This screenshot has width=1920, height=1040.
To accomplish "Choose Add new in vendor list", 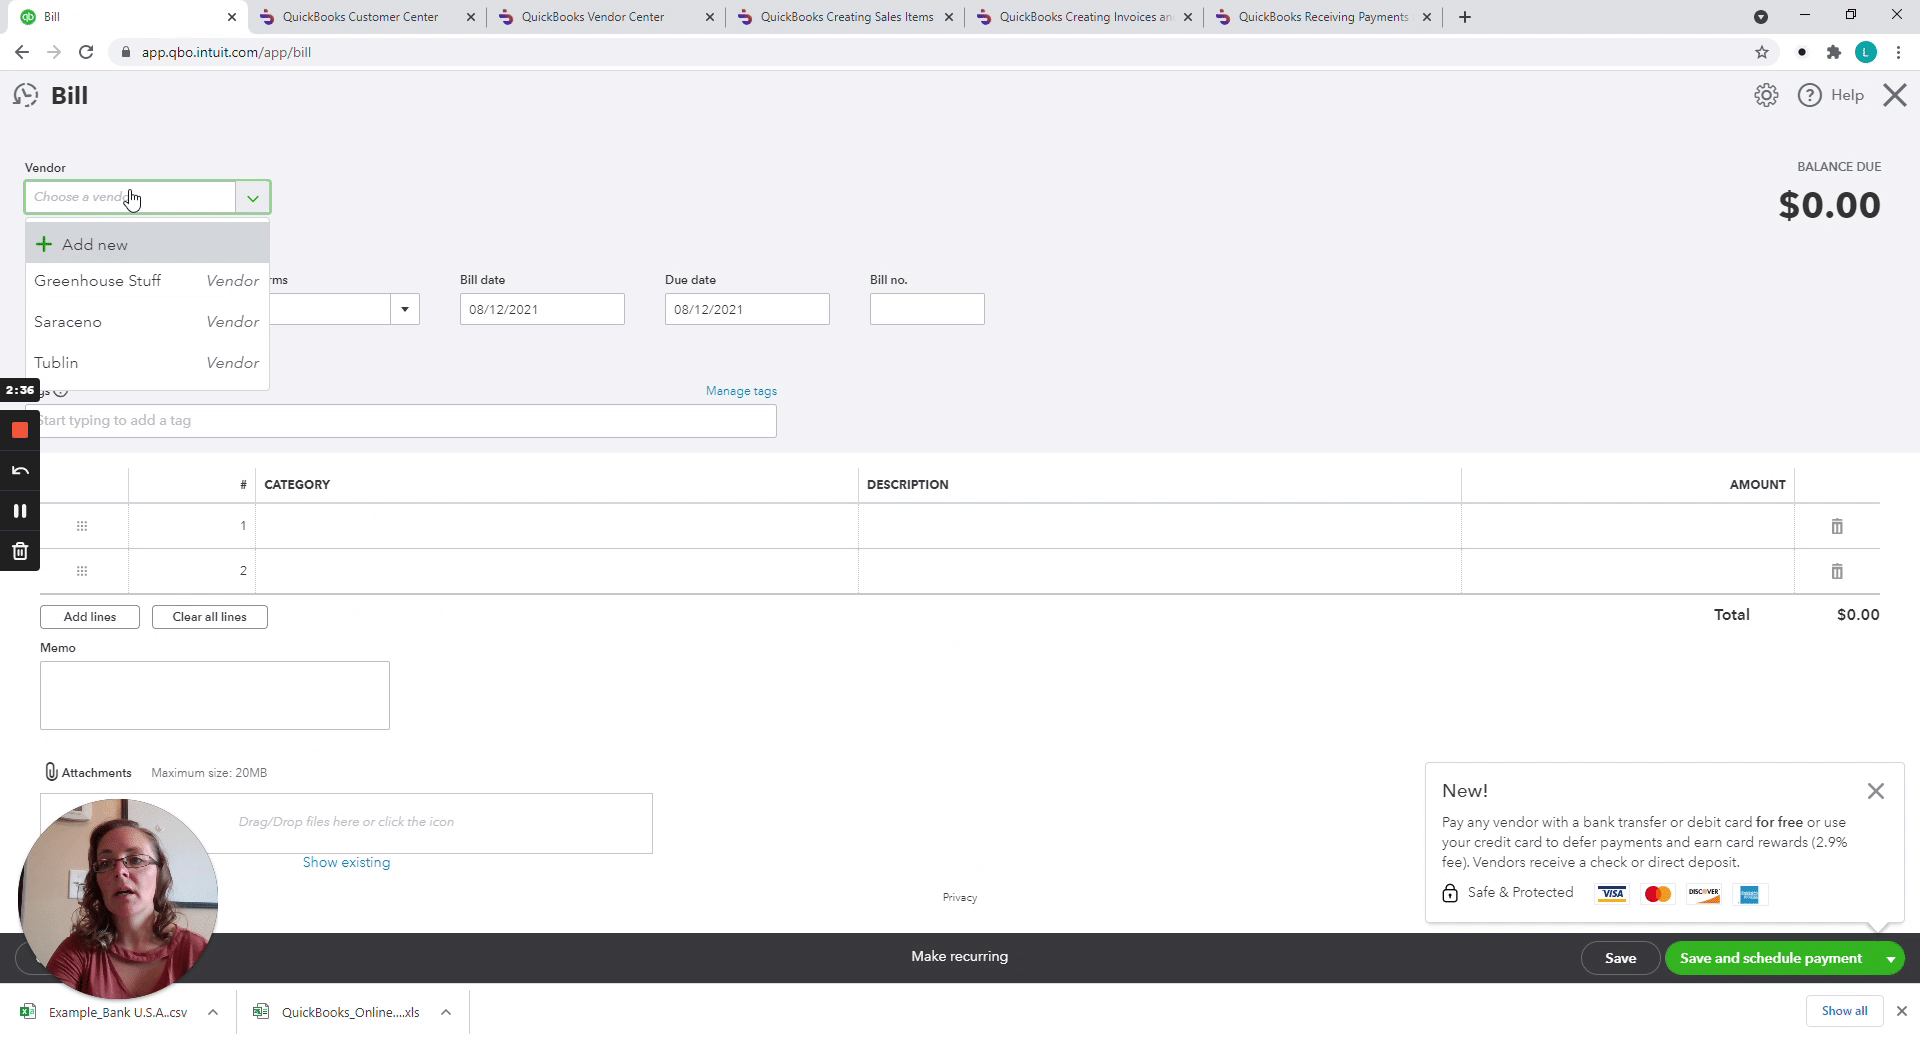I will [x=94, y=245].
